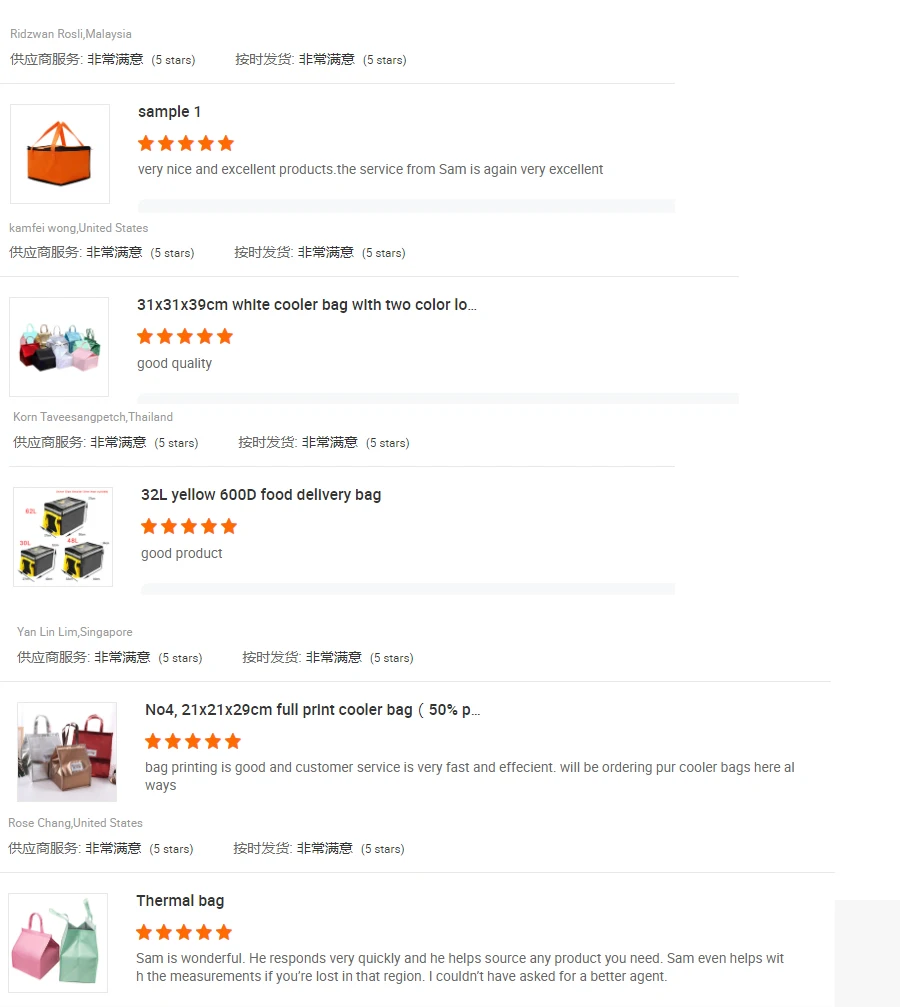
Task: Open the yellow food delivery bags thumbnail
Action: point(63,537)
